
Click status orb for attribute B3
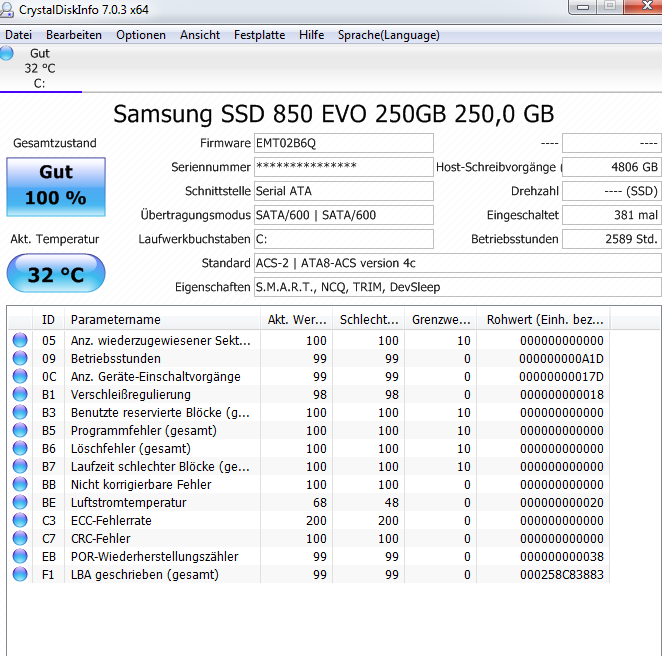tap(20, 412)
